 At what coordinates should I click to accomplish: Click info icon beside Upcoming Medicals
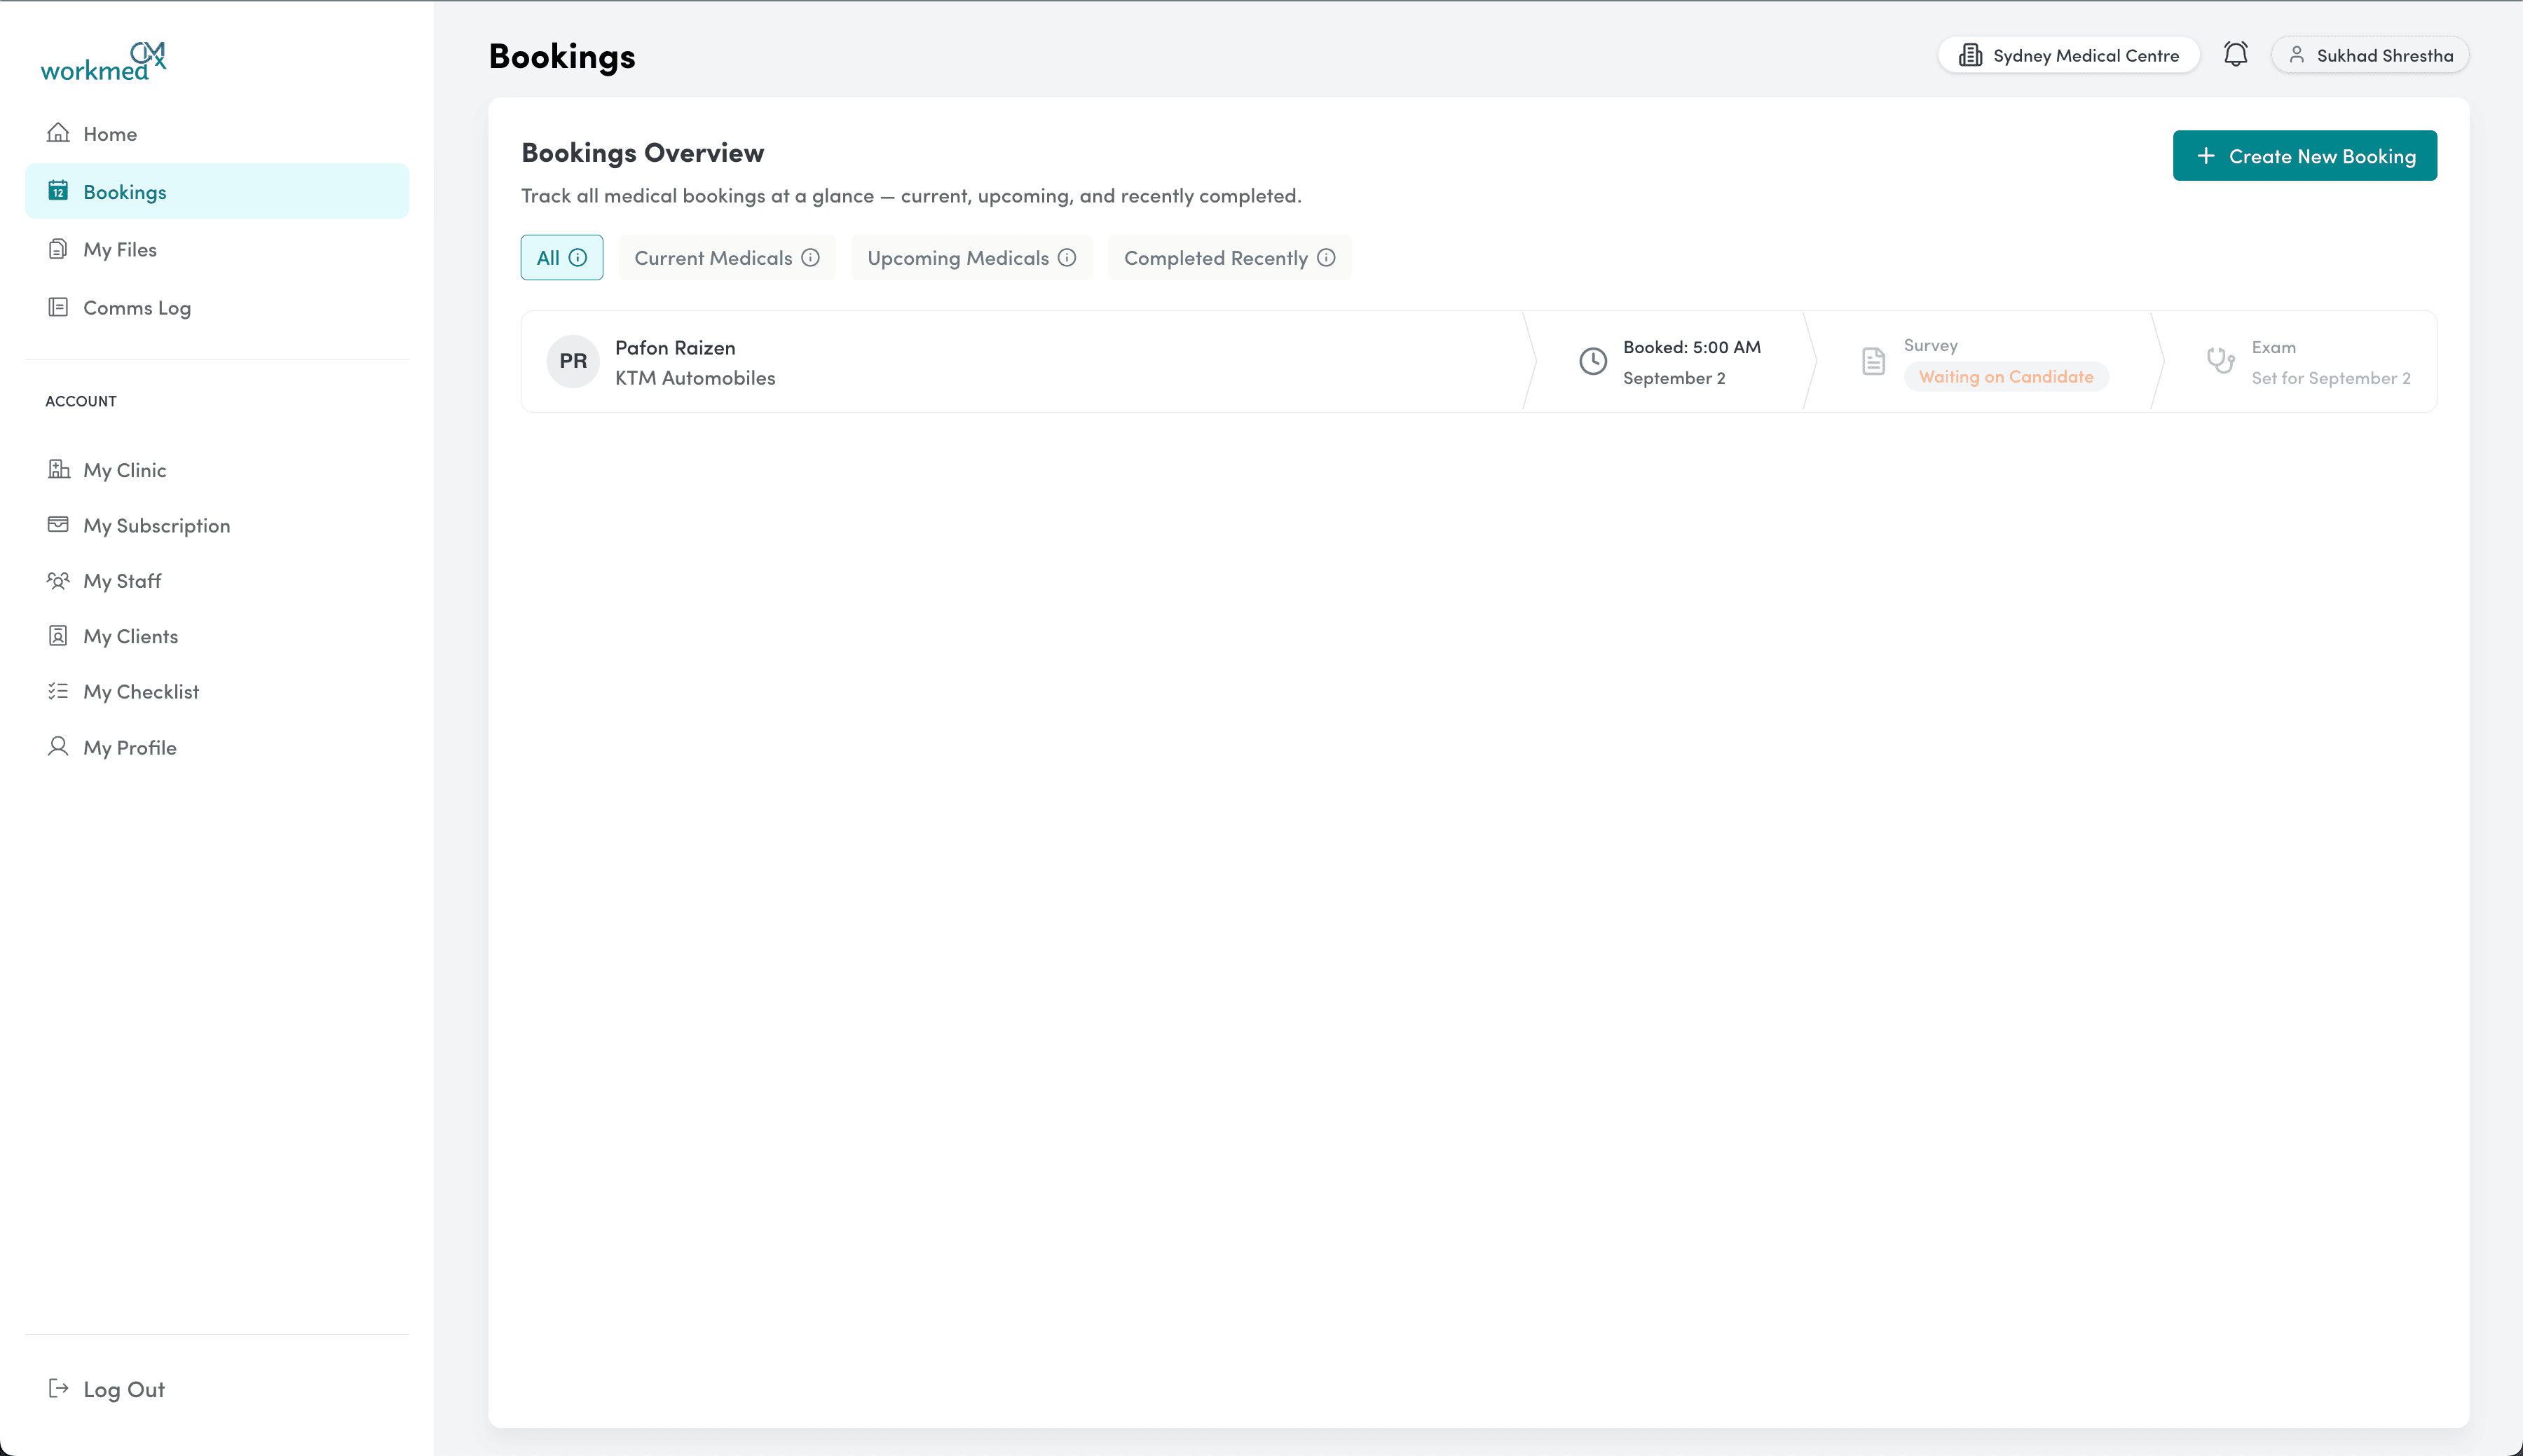(x=1067, y=258)
